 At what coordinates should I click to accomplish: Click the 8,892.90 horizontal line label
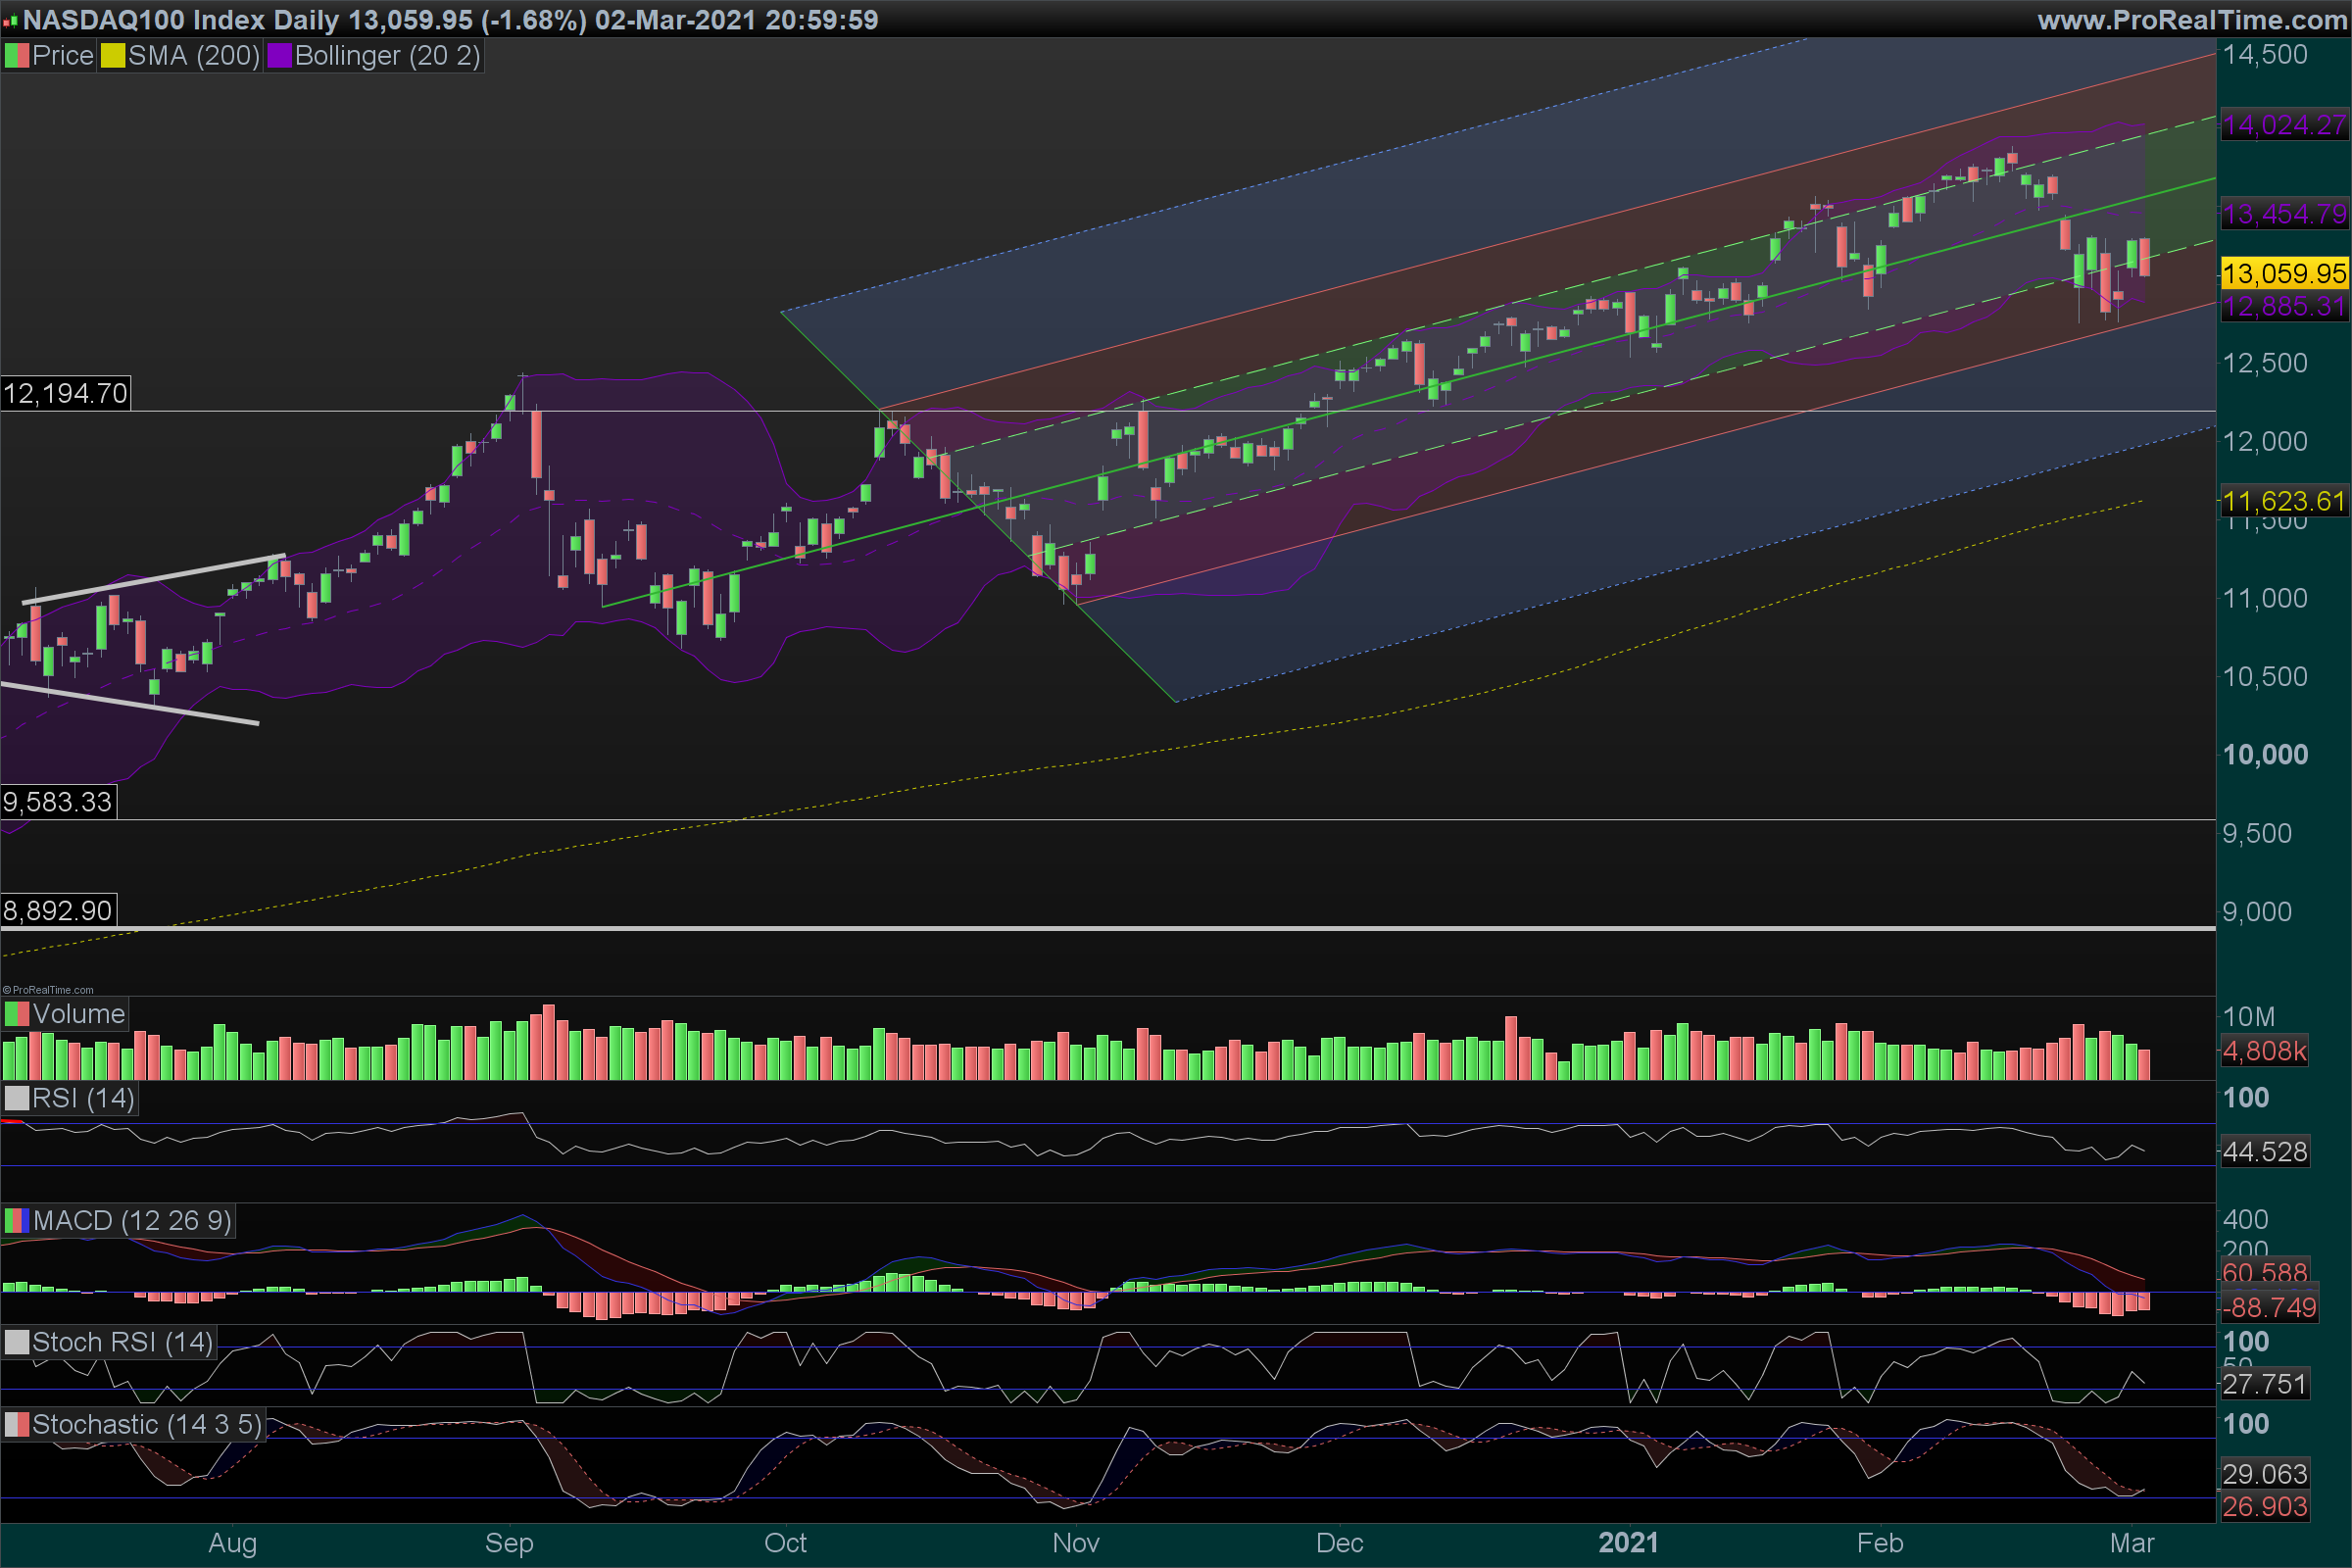[x=58, y=911]
